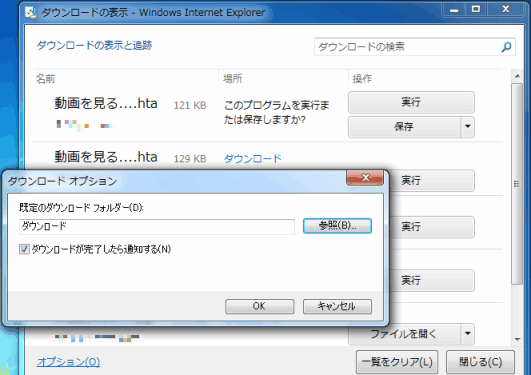
Task: Click the 閉じる(C) button
Action: pos(481,362)
